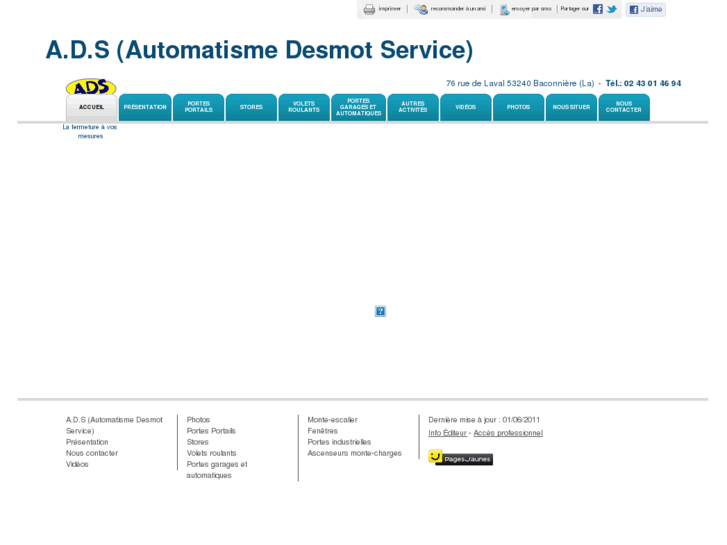Open the PagesJaunes logo badge
727x545 pixels.
[x=460, y=458]
